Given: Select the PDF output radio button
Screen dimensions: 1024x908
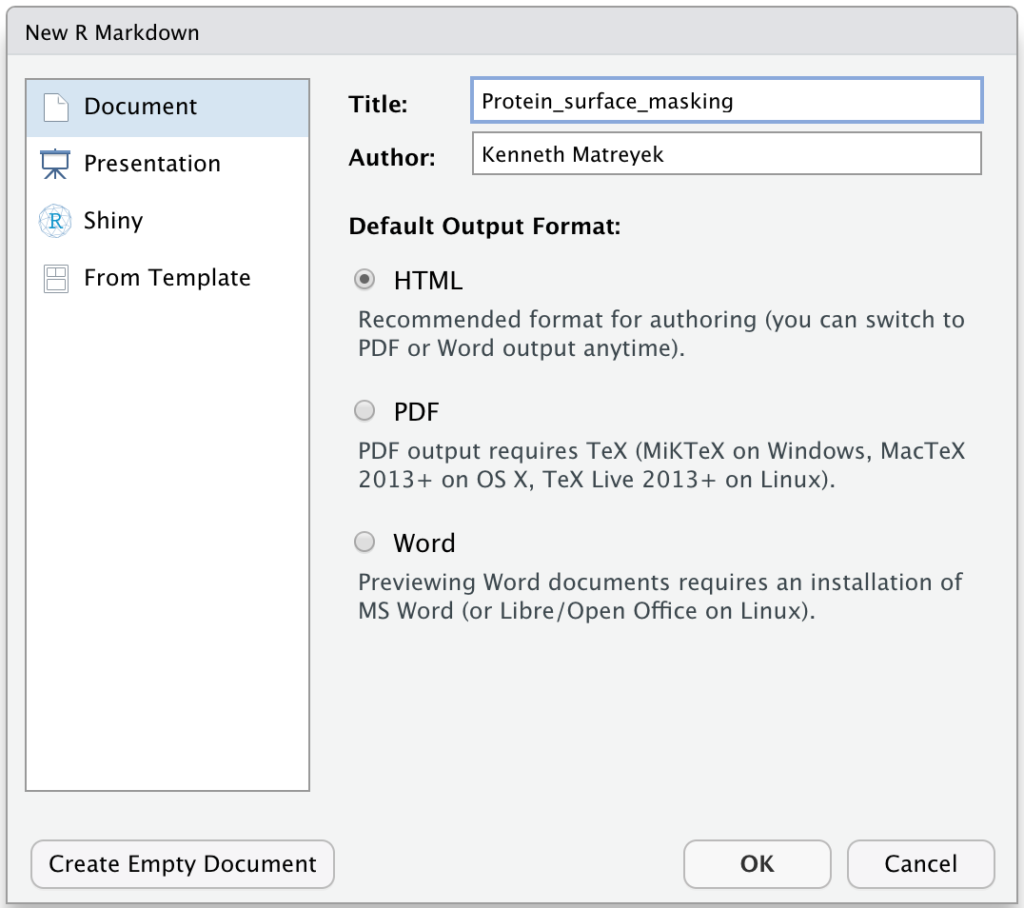Looking at the screenshot, I should tap(364, 411).
